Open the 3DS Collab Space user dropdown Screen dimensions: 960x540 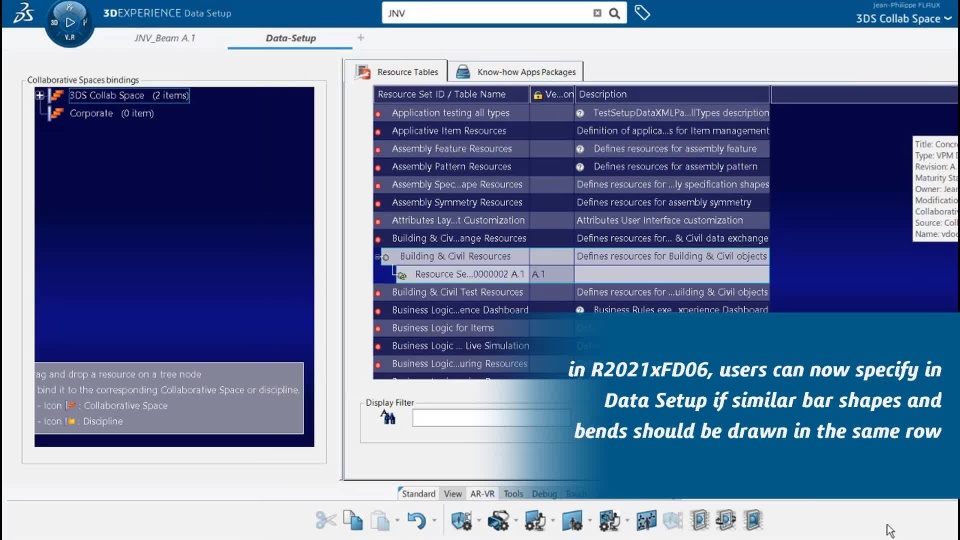click(904, 18)
